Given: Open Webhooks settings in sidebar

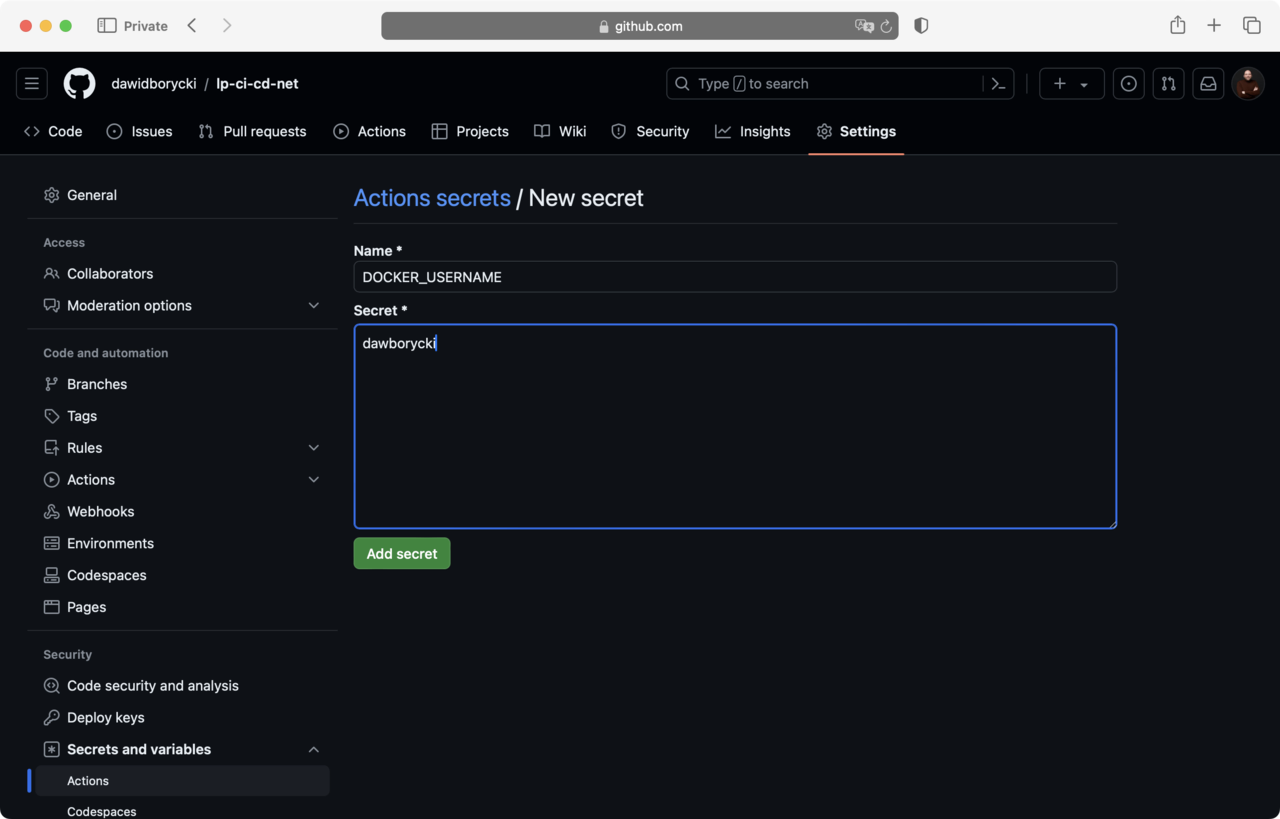Looking at the screenshot, I should point(100,512).
